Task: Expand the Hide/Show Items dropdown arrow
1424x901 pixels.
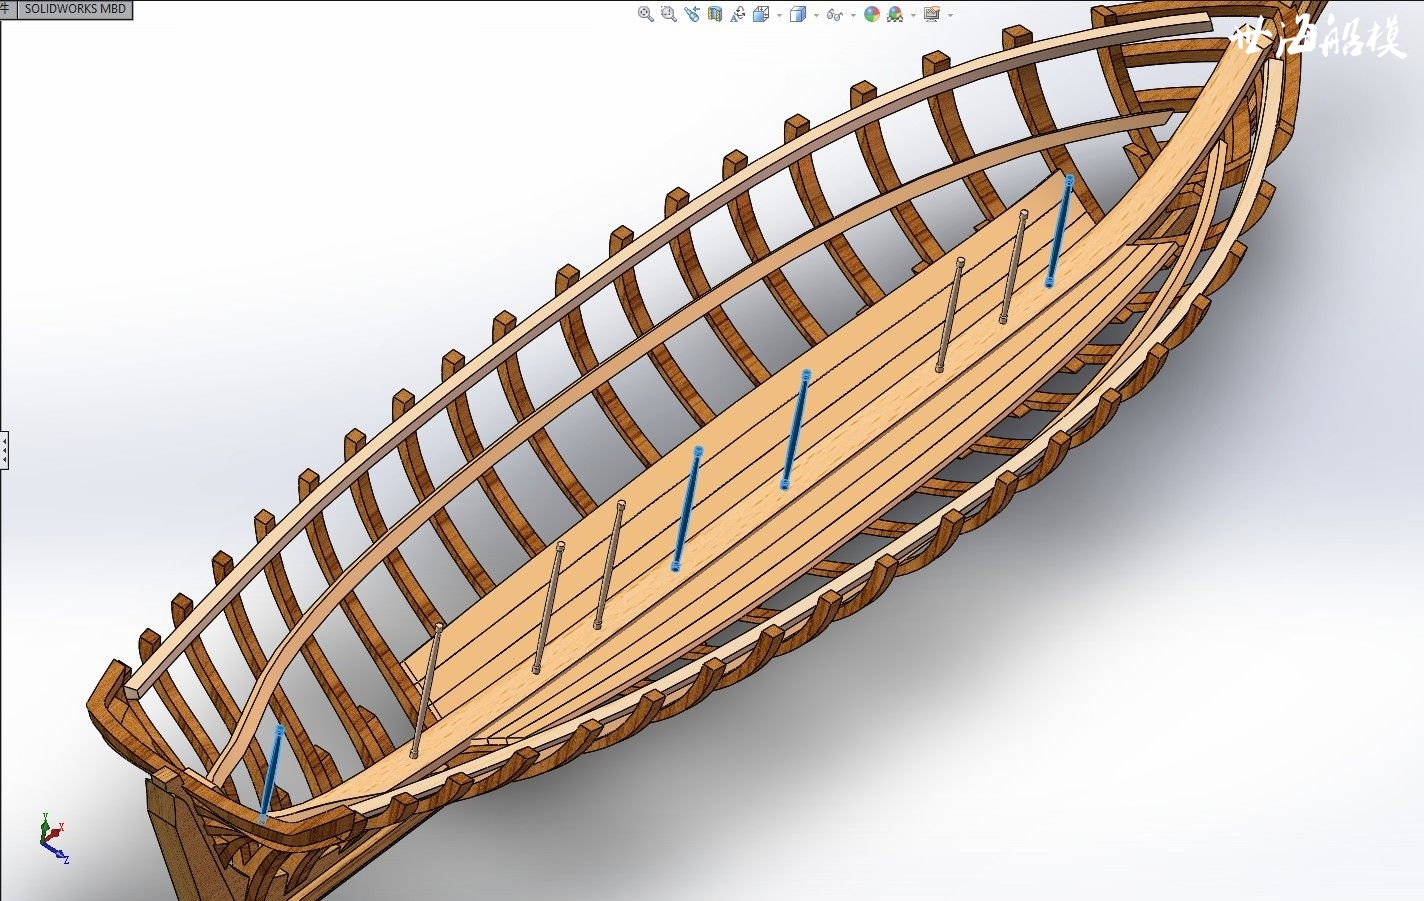Action: (853, 15)
